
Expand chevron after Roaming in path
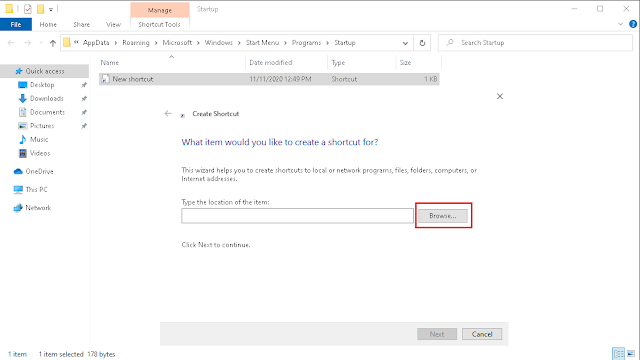coord(156,43)
